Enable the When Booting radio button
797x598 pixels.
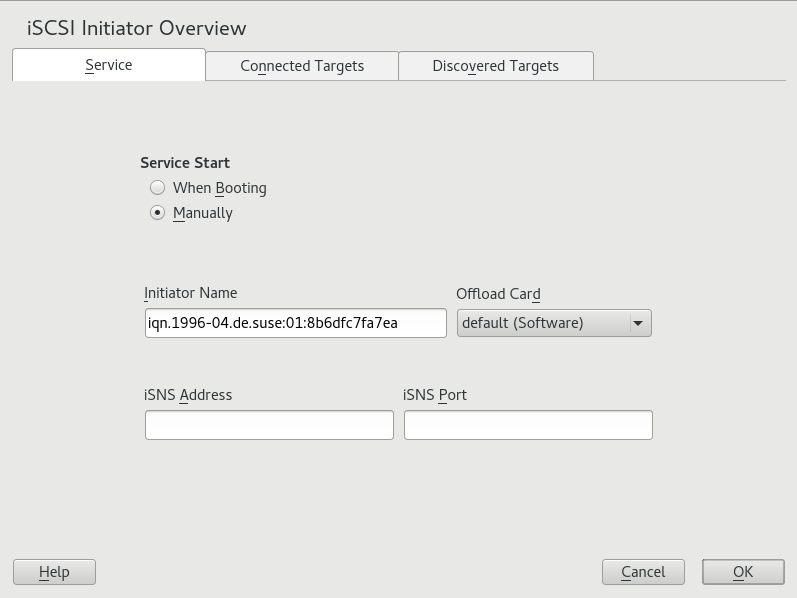click(158, 188)
